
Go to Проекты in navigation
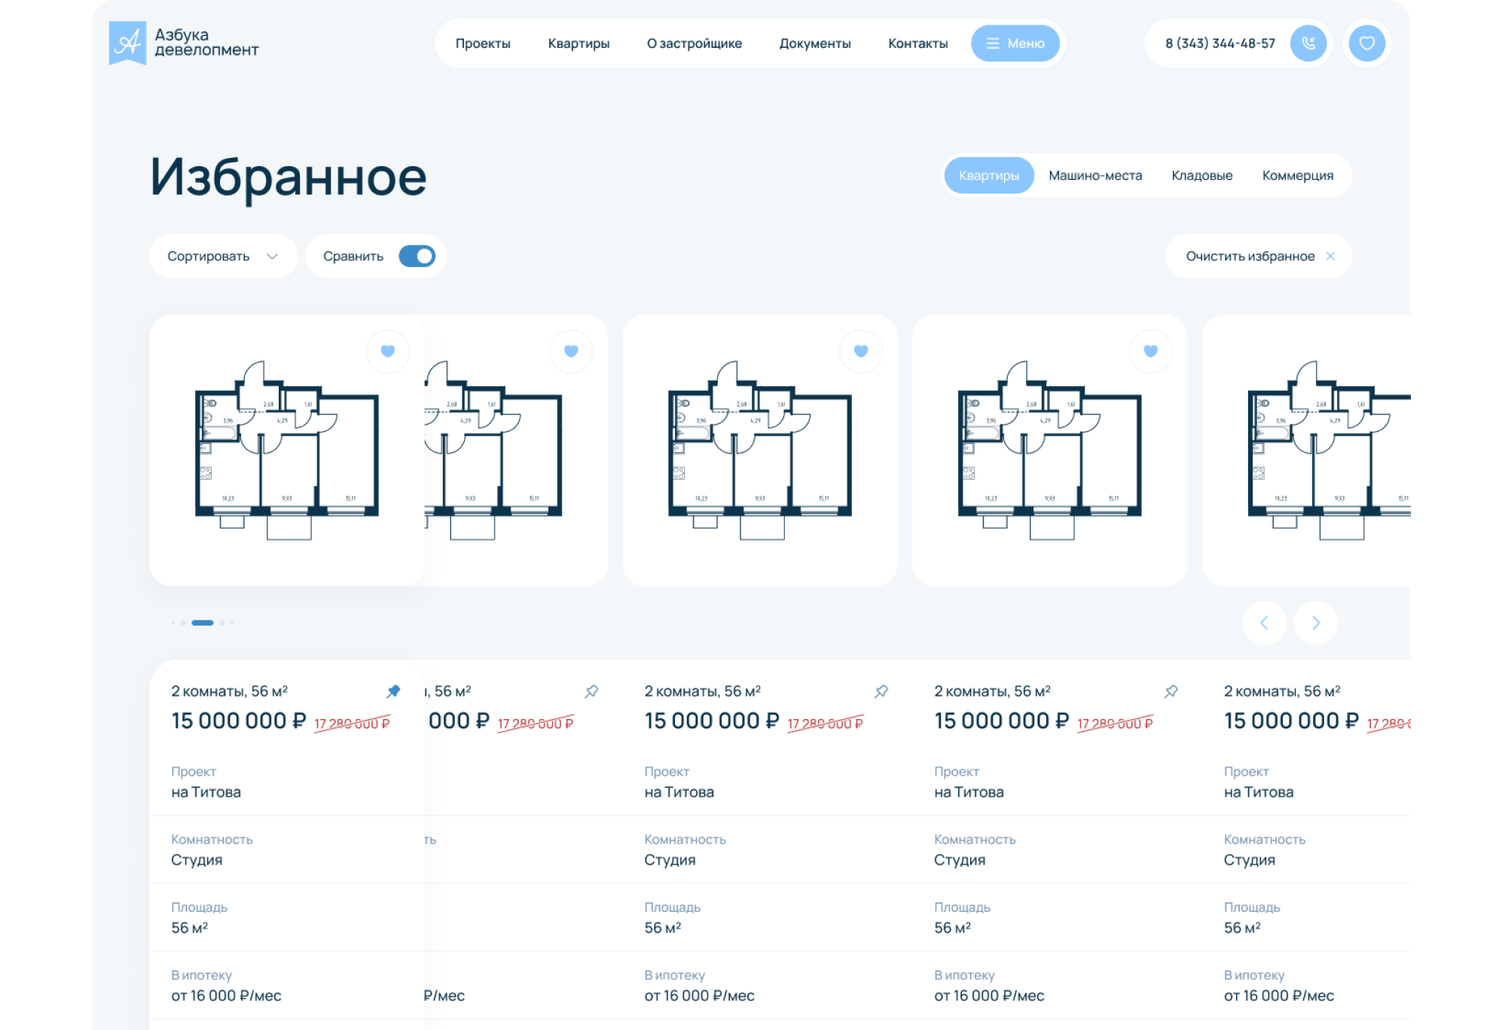point(483,43)
